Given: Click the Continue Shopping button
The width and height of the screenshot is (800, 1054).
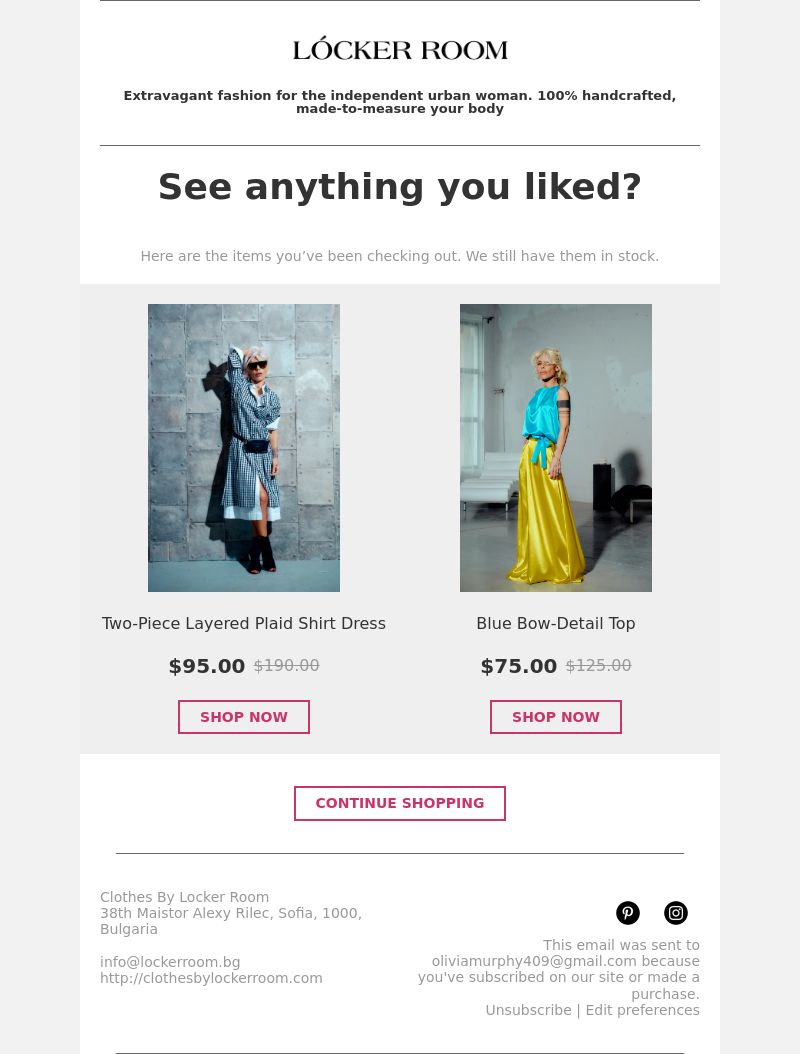Looking at the screenshot, I should [400, 803].
